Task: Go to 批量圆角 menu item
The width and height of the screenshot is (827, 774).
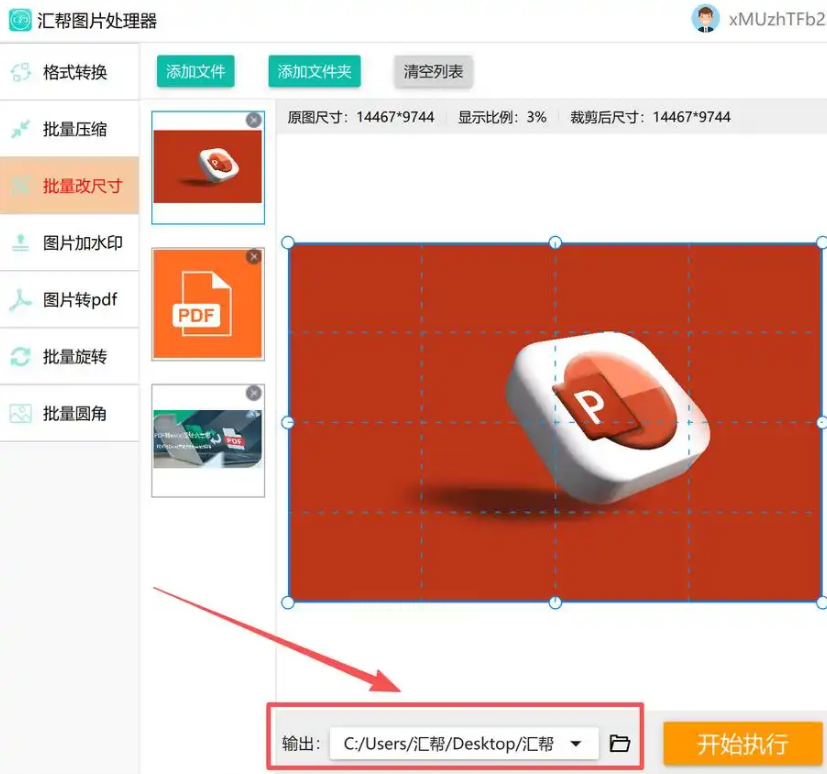Action: pos(69,413)
